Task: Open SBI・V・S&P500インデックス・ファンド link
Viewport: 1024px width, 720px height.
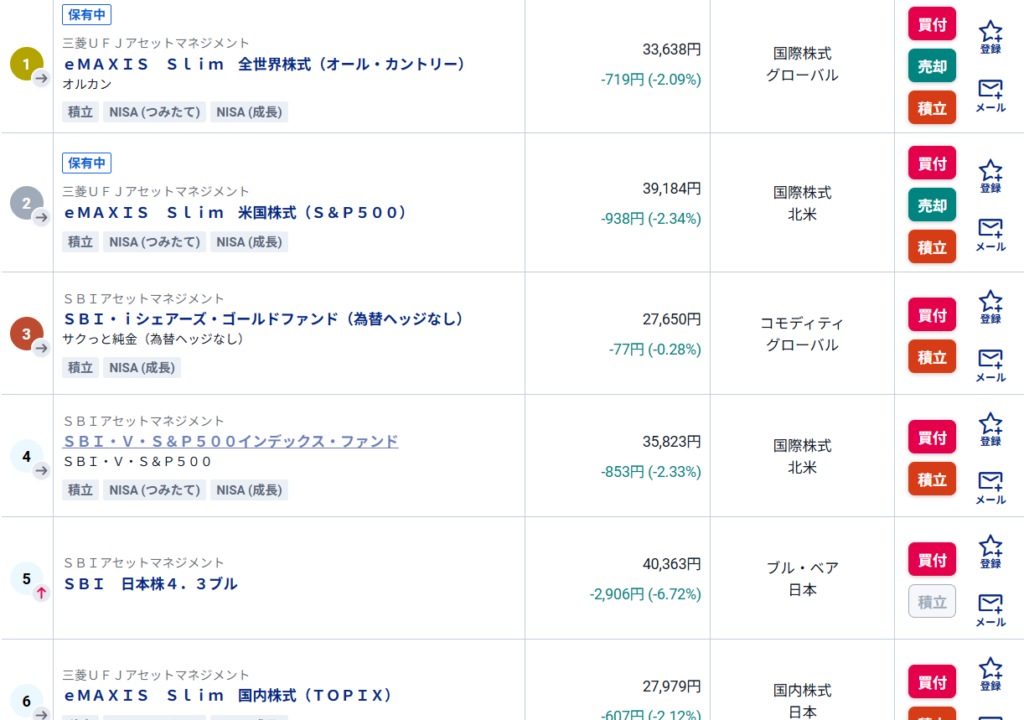Action: tap(231, 441)
